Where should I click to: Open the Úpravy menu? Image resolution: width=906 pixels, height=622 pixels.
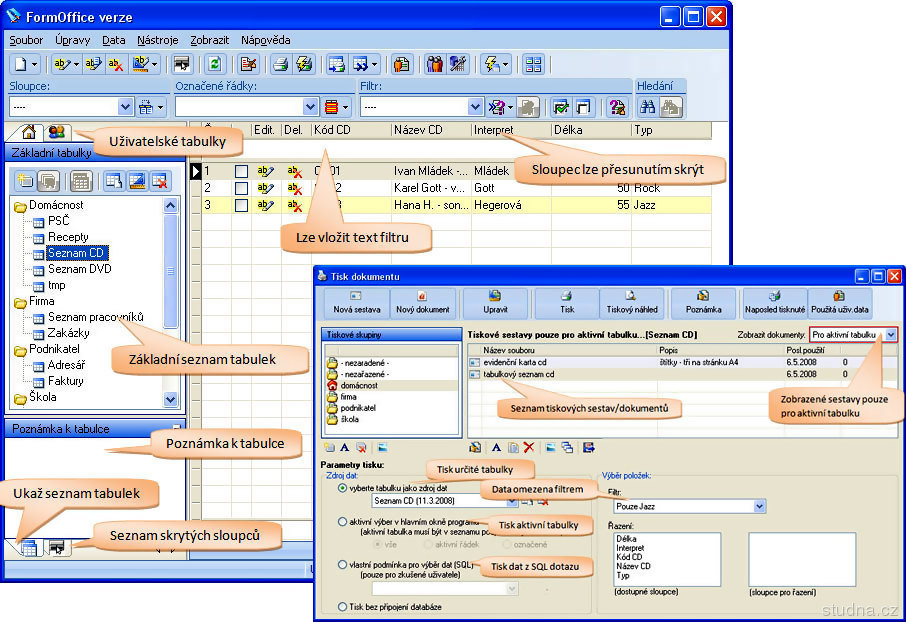(73, 40)
